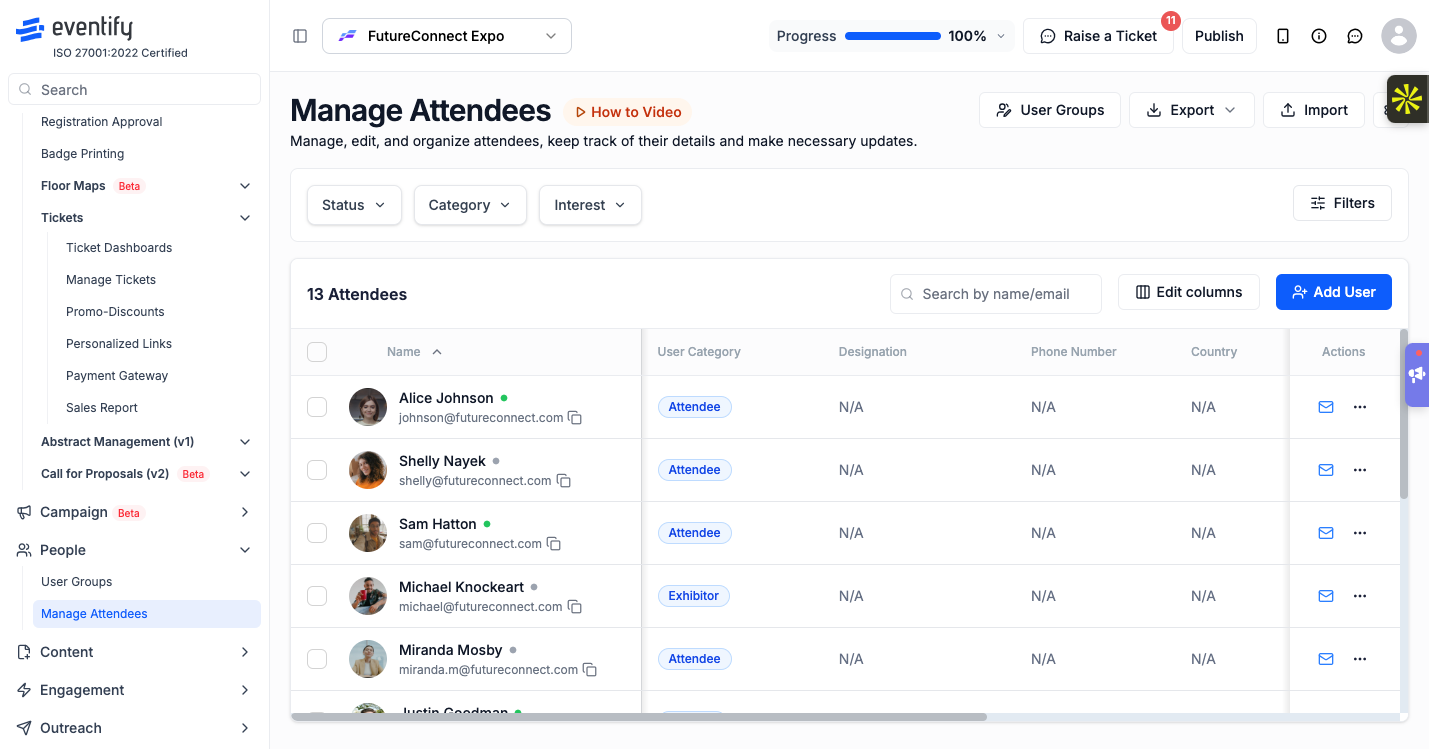Open the Interest filter dropdown
The width and height of the screenshot is (1429, 749).
(590, 205)
